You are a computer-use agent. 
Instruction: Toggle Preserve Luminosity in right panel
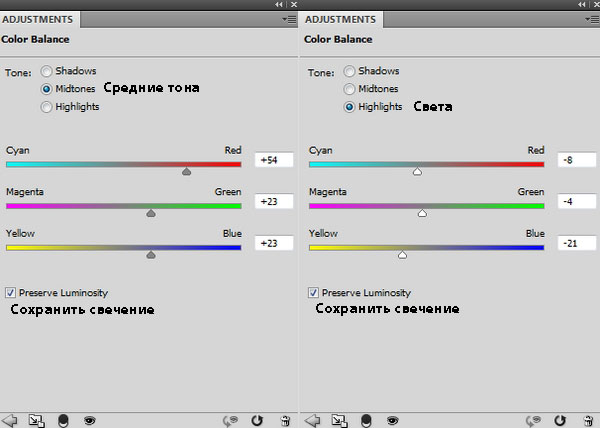click(313, 293)
